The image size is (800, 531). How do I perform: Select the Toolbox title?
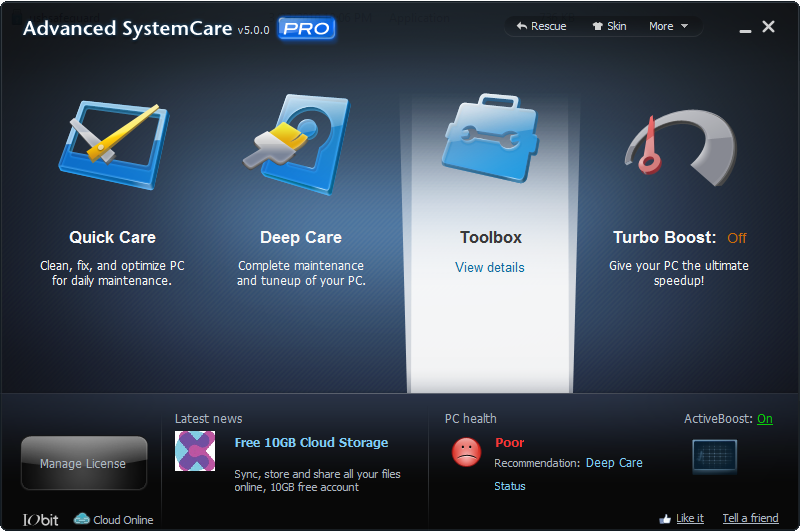[x=491, y=237]
